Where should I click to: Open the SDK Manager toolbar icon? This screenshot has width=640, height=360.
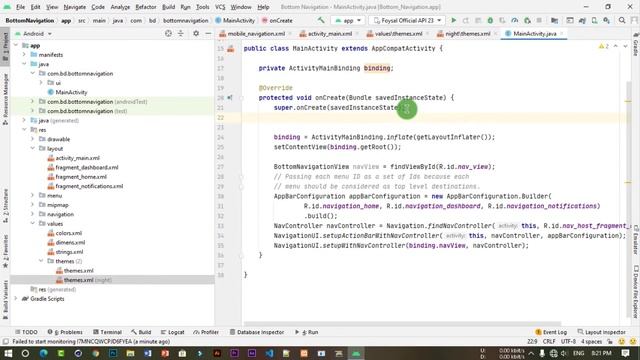point(607,20)
